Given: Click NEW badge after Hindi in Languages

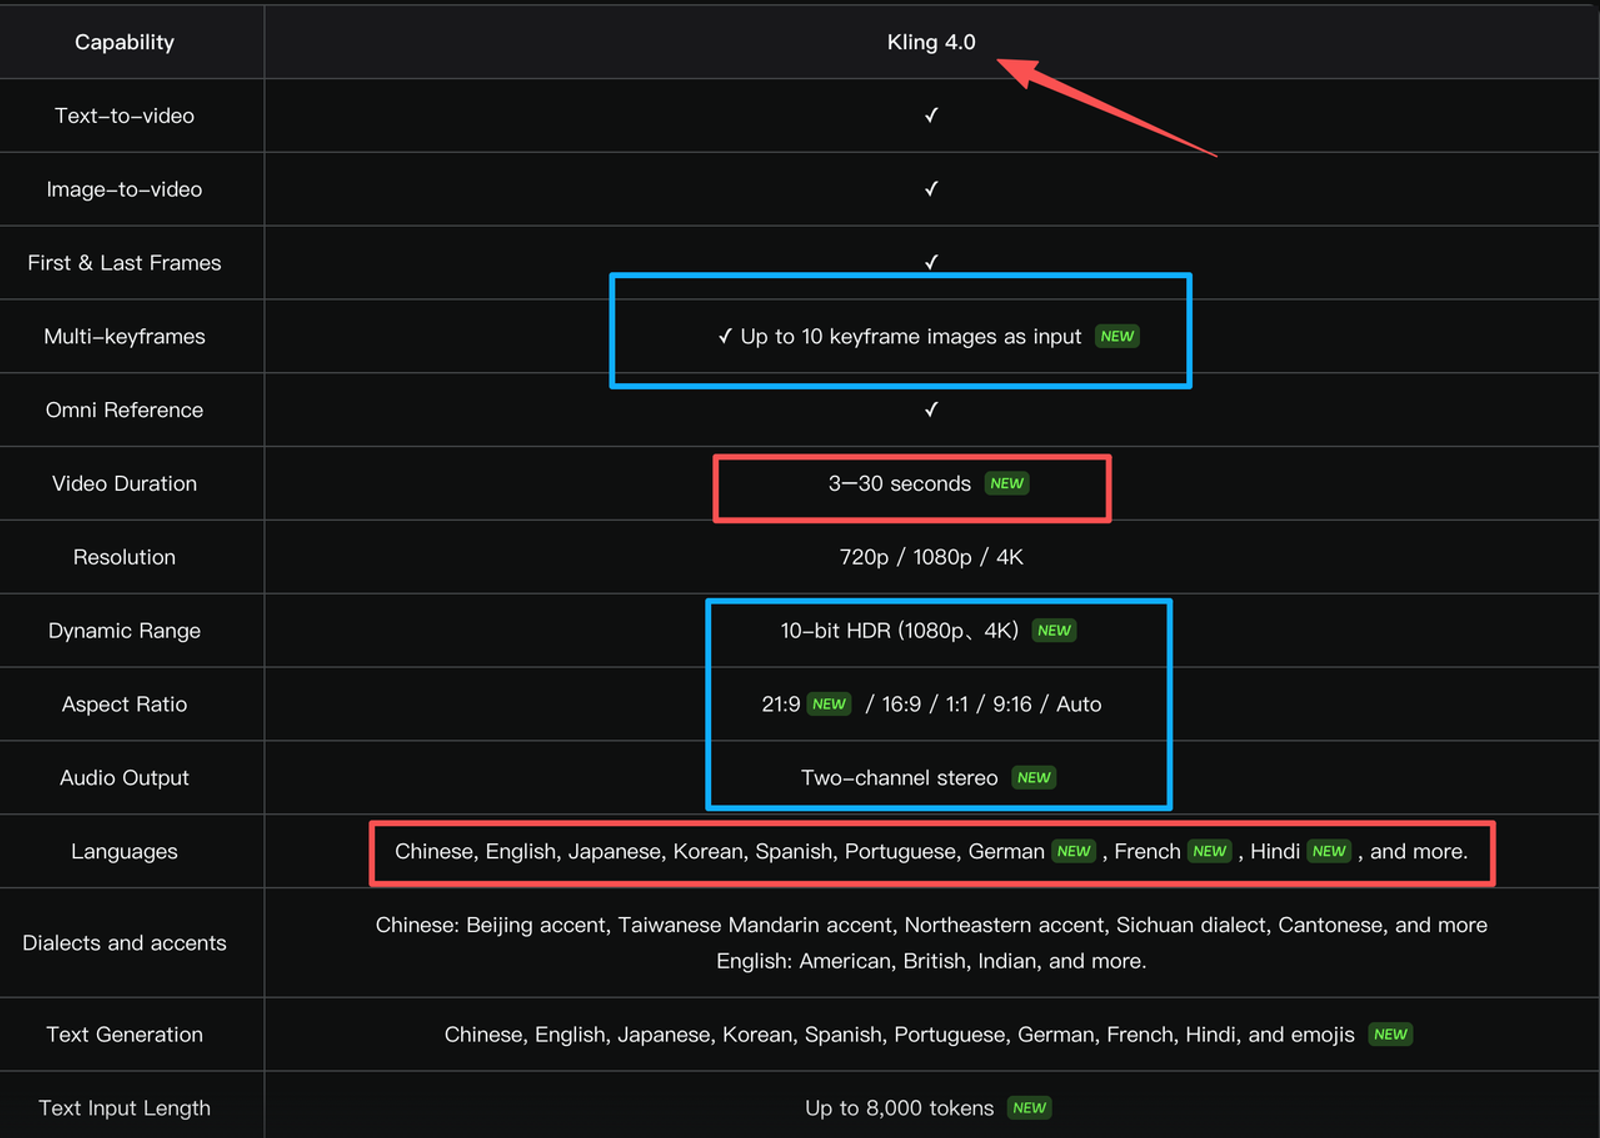Looking at the screenshot, I should 1329,851.
